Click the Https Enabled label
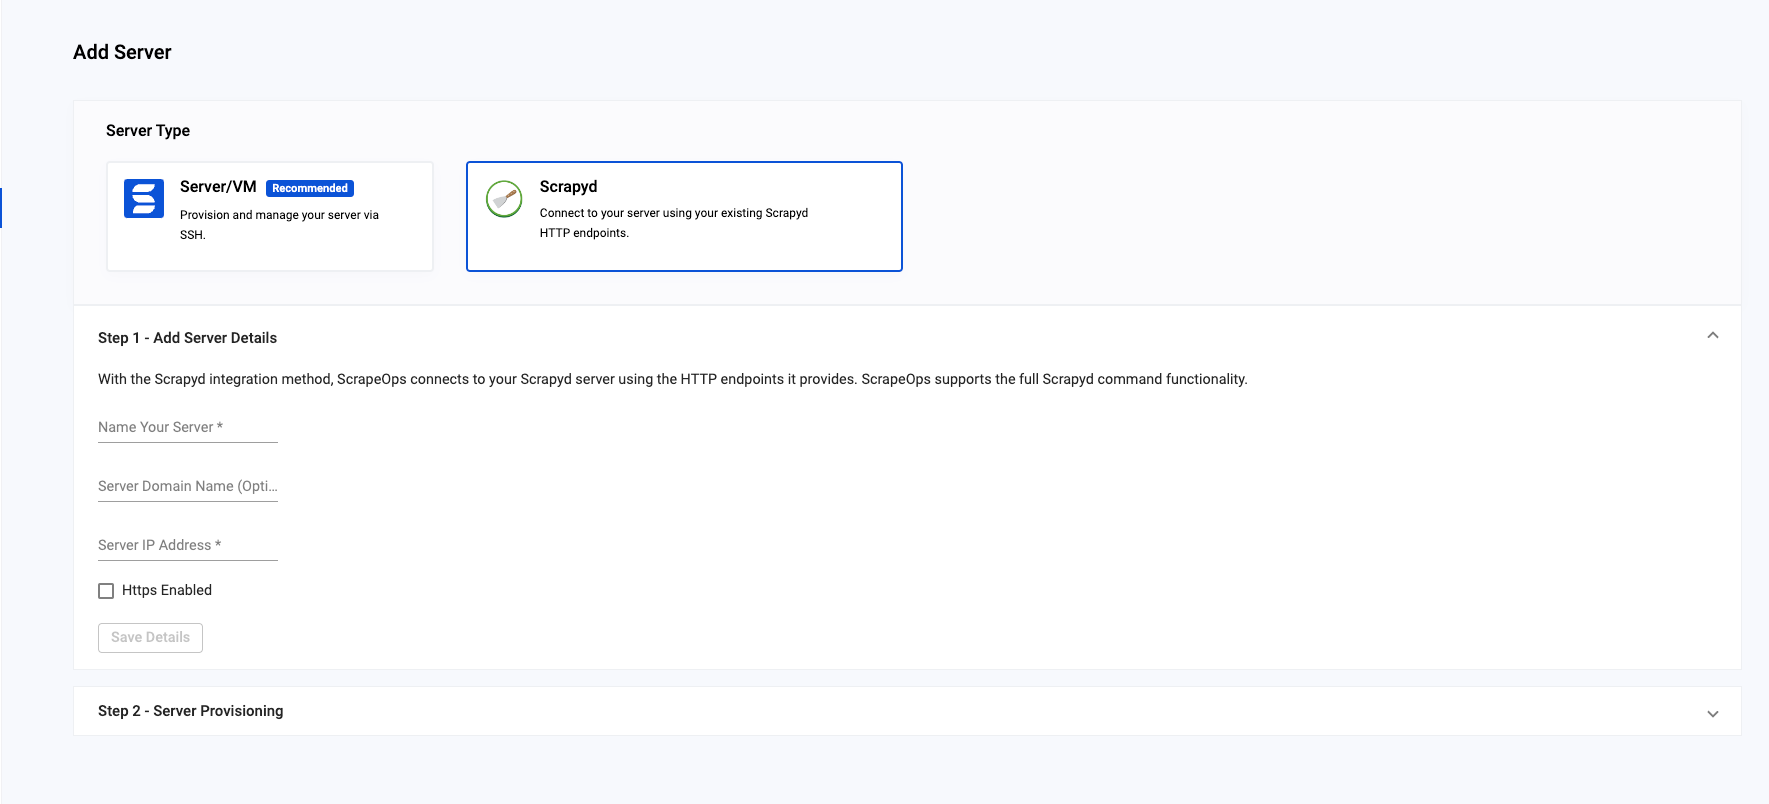1769x804 pixels. pyautogui.click(x=167, y=590)
